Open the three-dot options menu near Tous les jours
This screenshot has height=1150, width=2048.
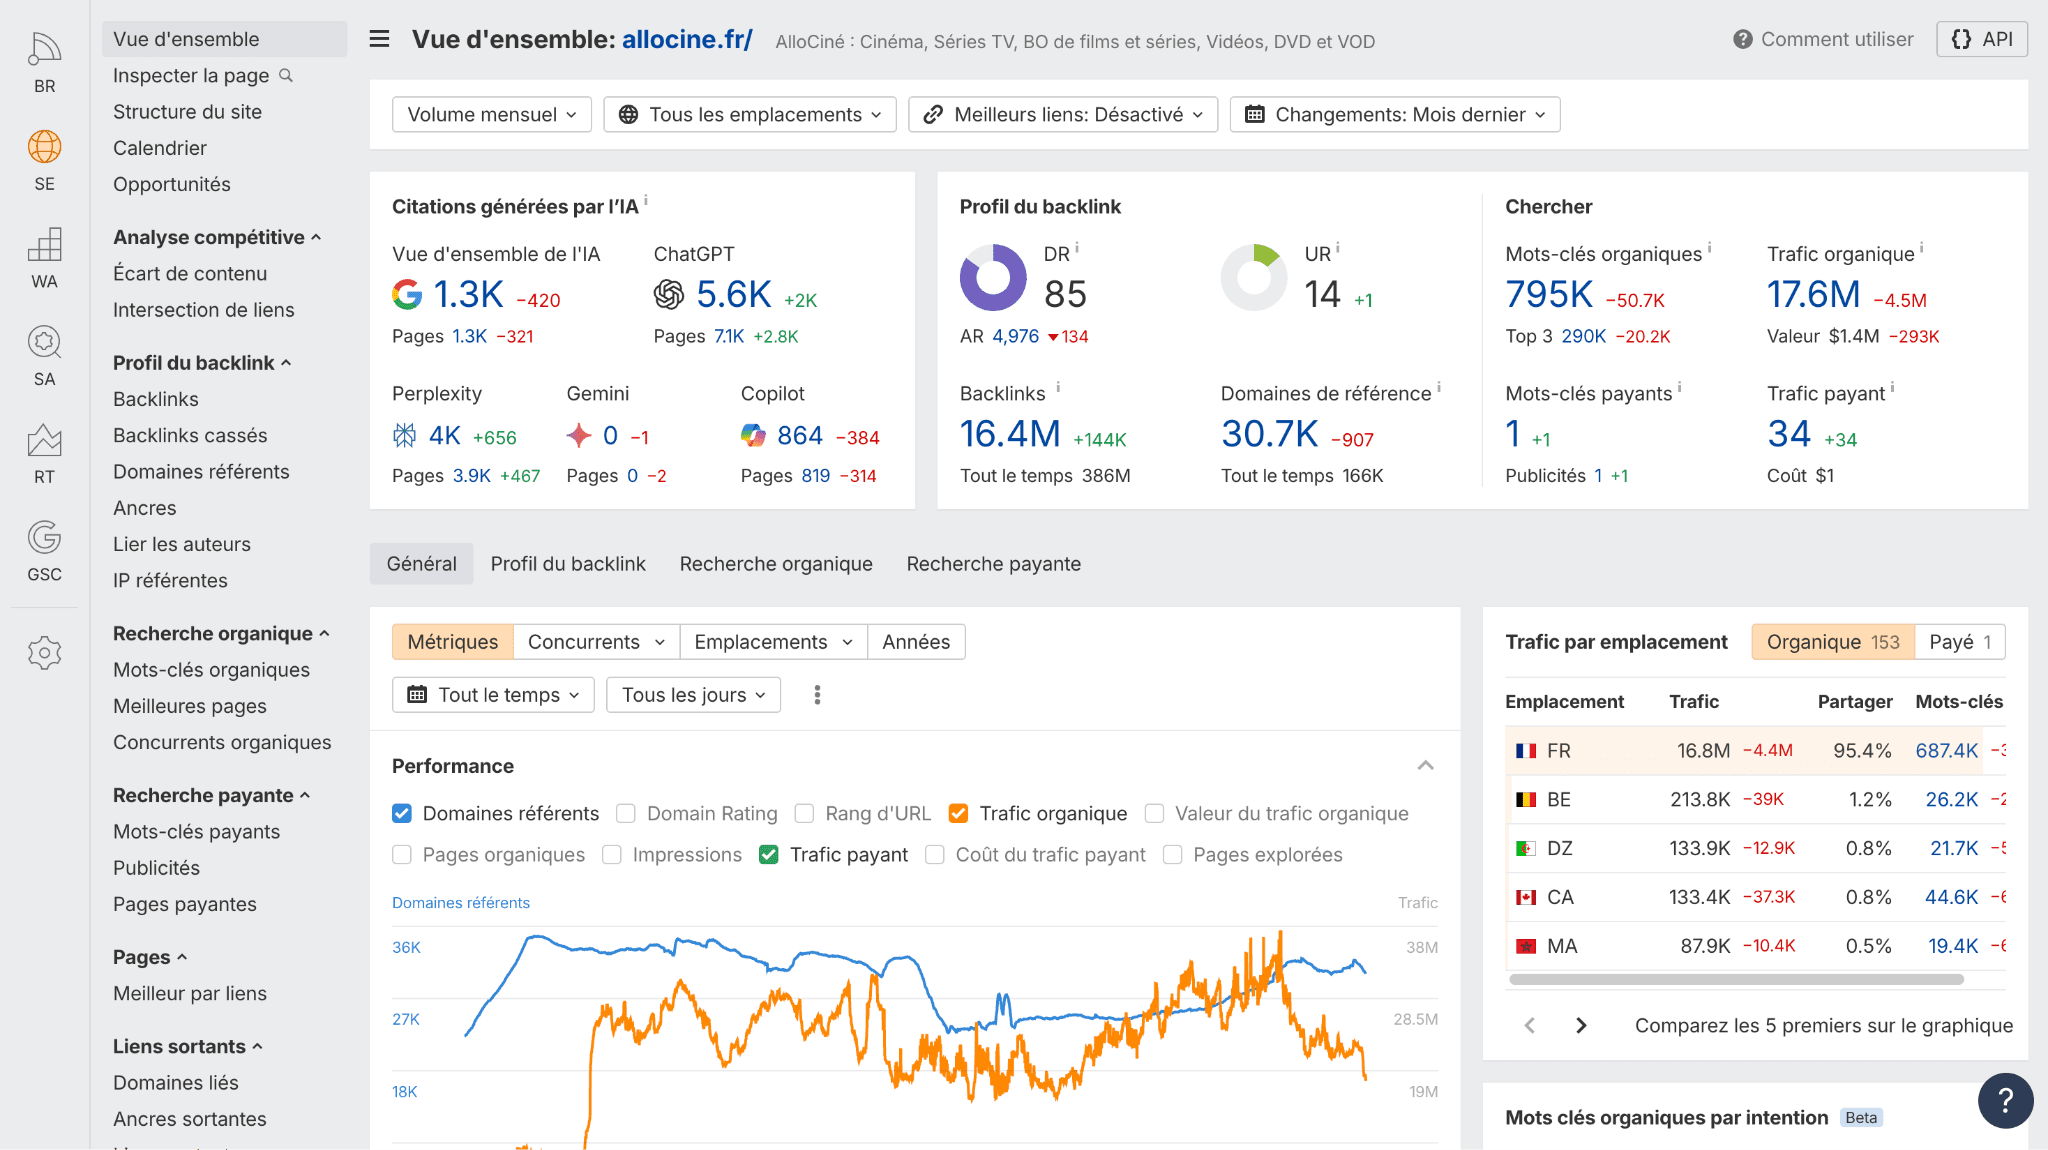(816, 694)
